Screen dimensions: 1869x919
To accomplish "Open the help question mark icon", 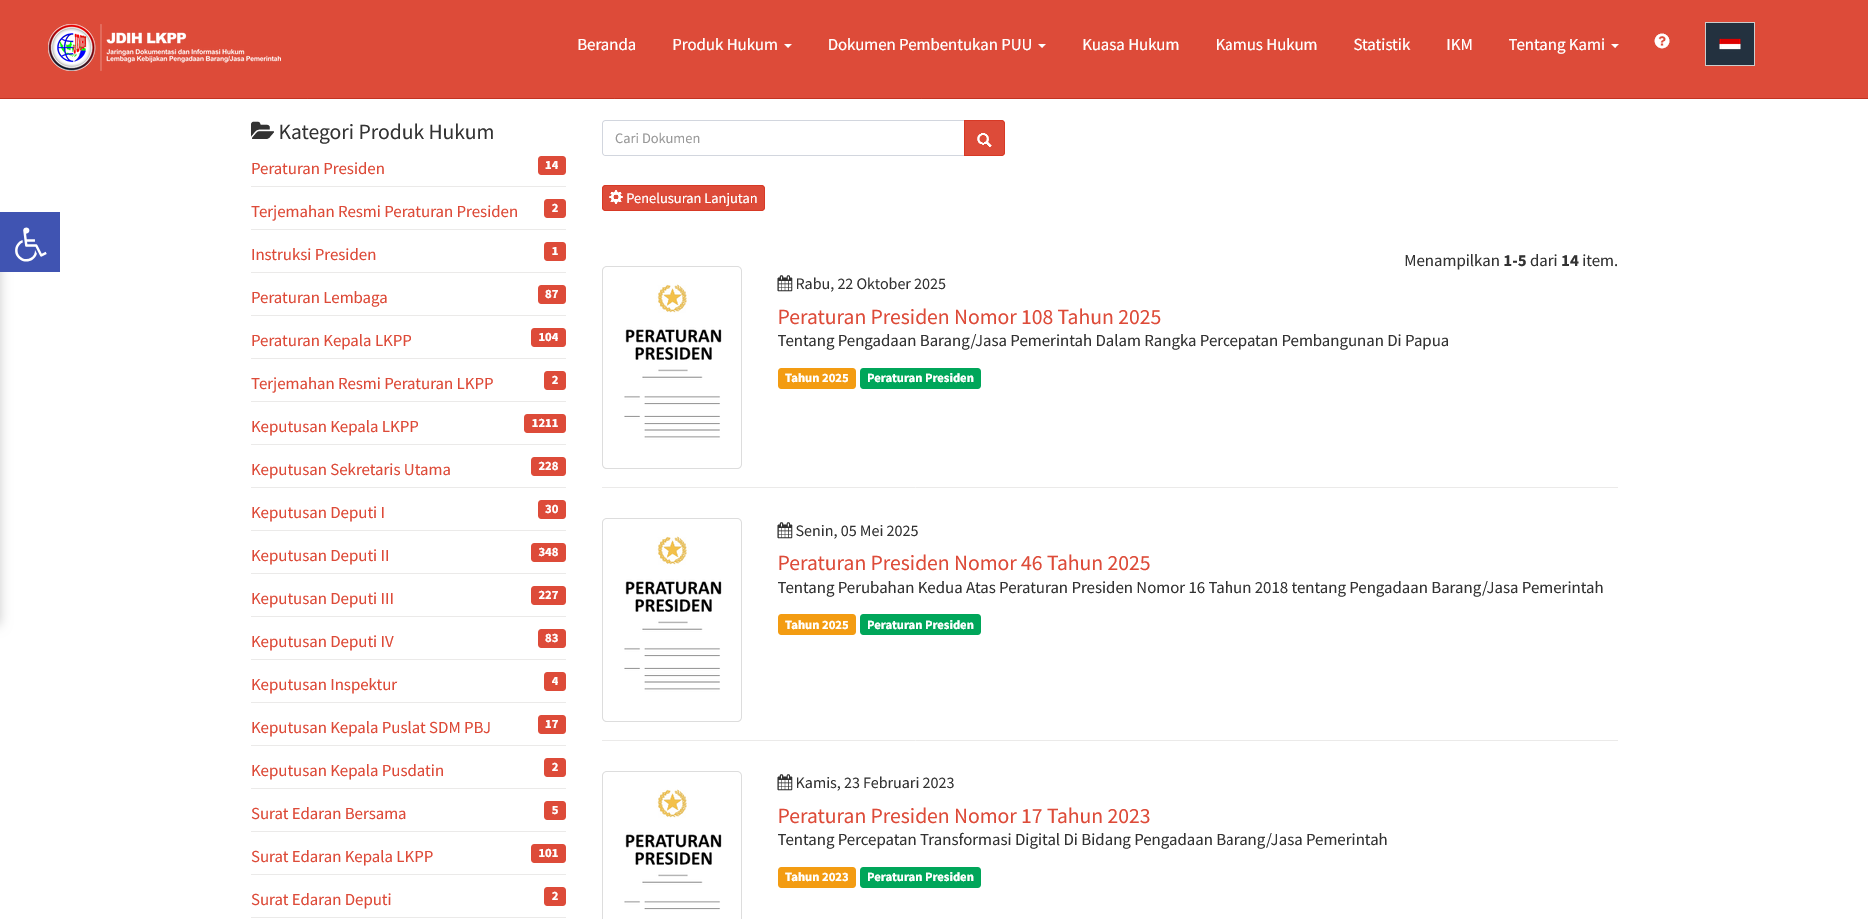I will click(1662, 41).
